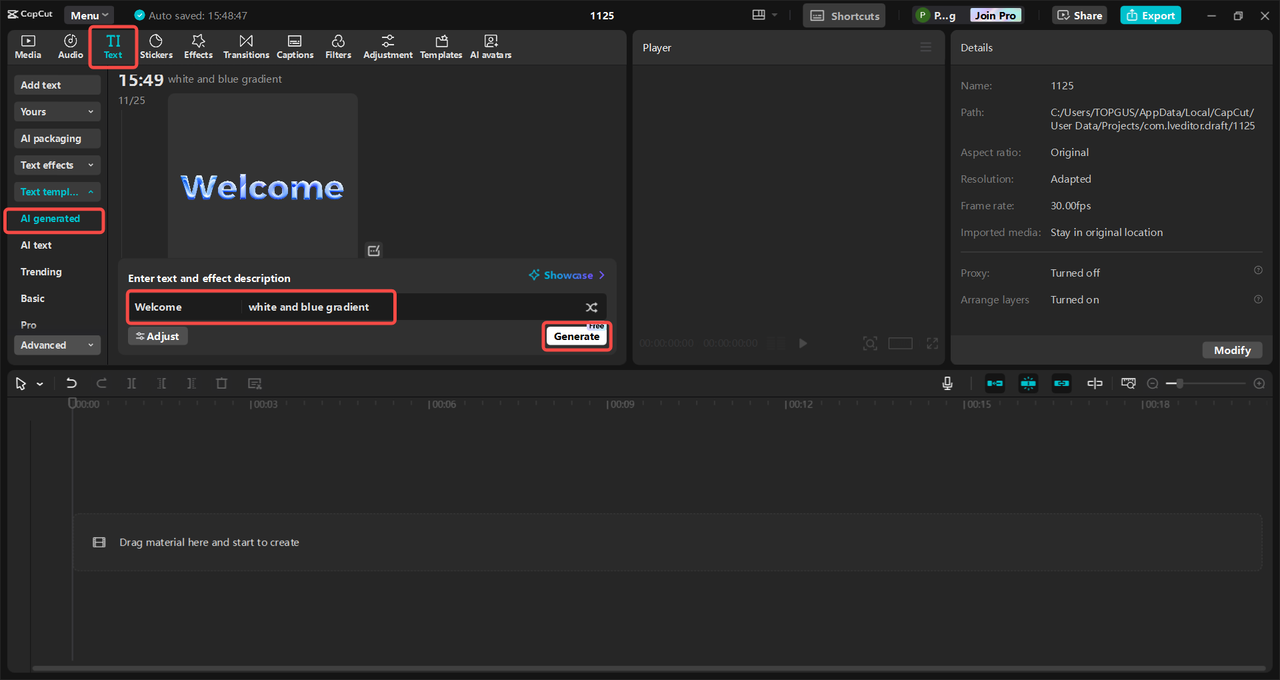Click the Join Pro button
The image size is (1280, 680).
[x=996, y=15]
